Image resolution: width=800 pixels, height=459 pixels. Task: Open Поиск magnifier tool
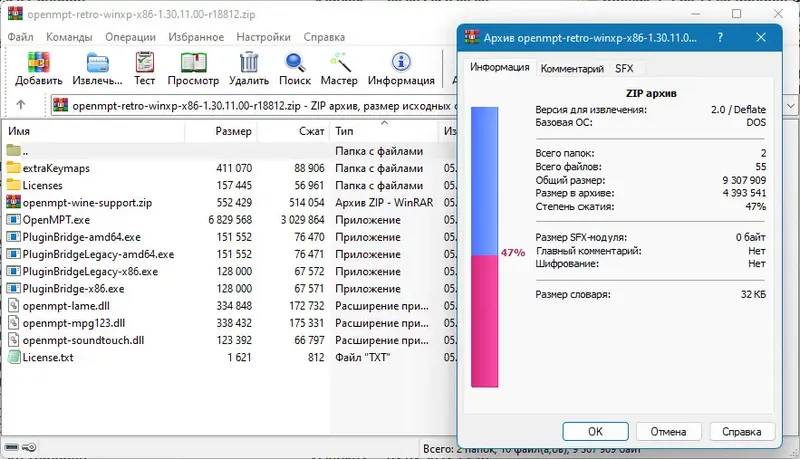point(295,62)
